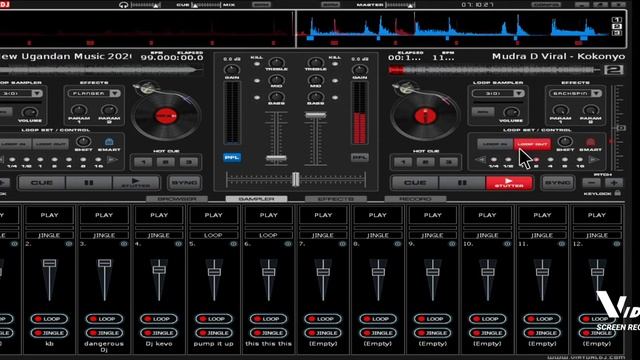Click the round options icon of sampler slot 2
The height and width of the screenshot is (360, 640).
click(x=69, y=244)
